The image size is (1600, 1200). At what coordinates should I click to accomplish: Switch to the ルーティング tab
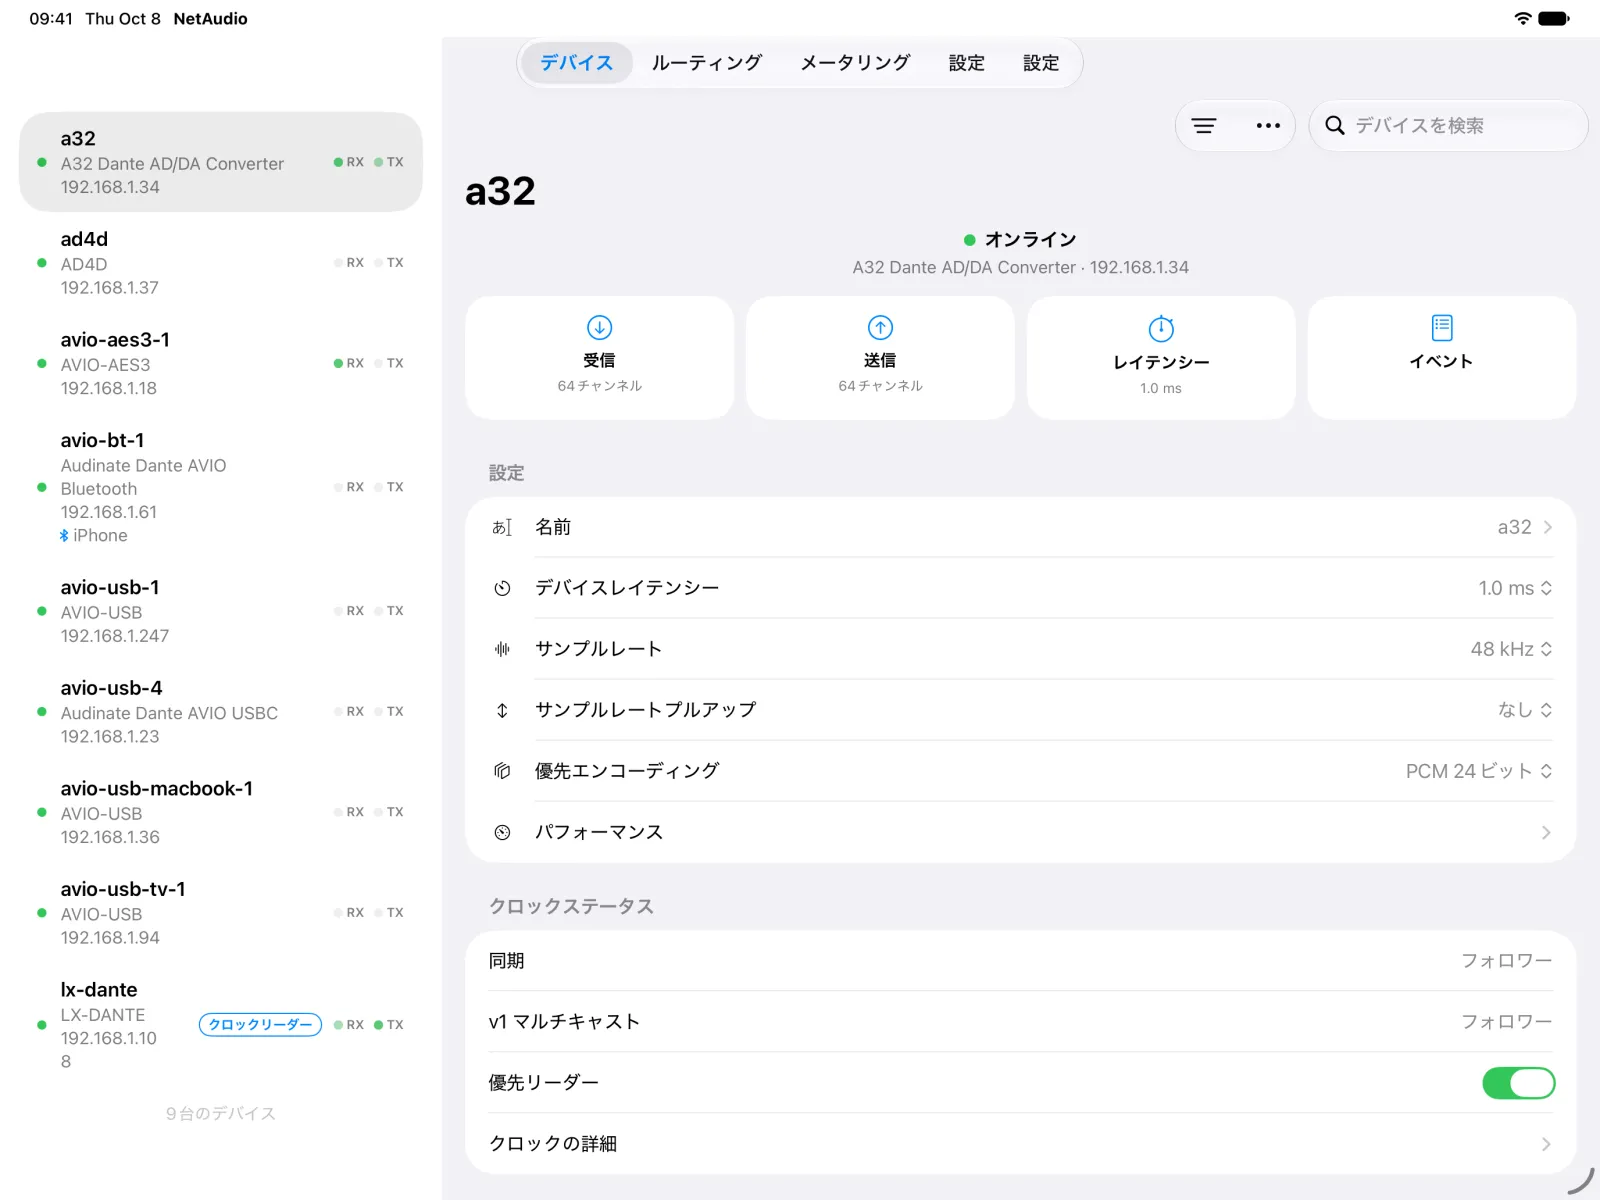(x=707, y=63)
